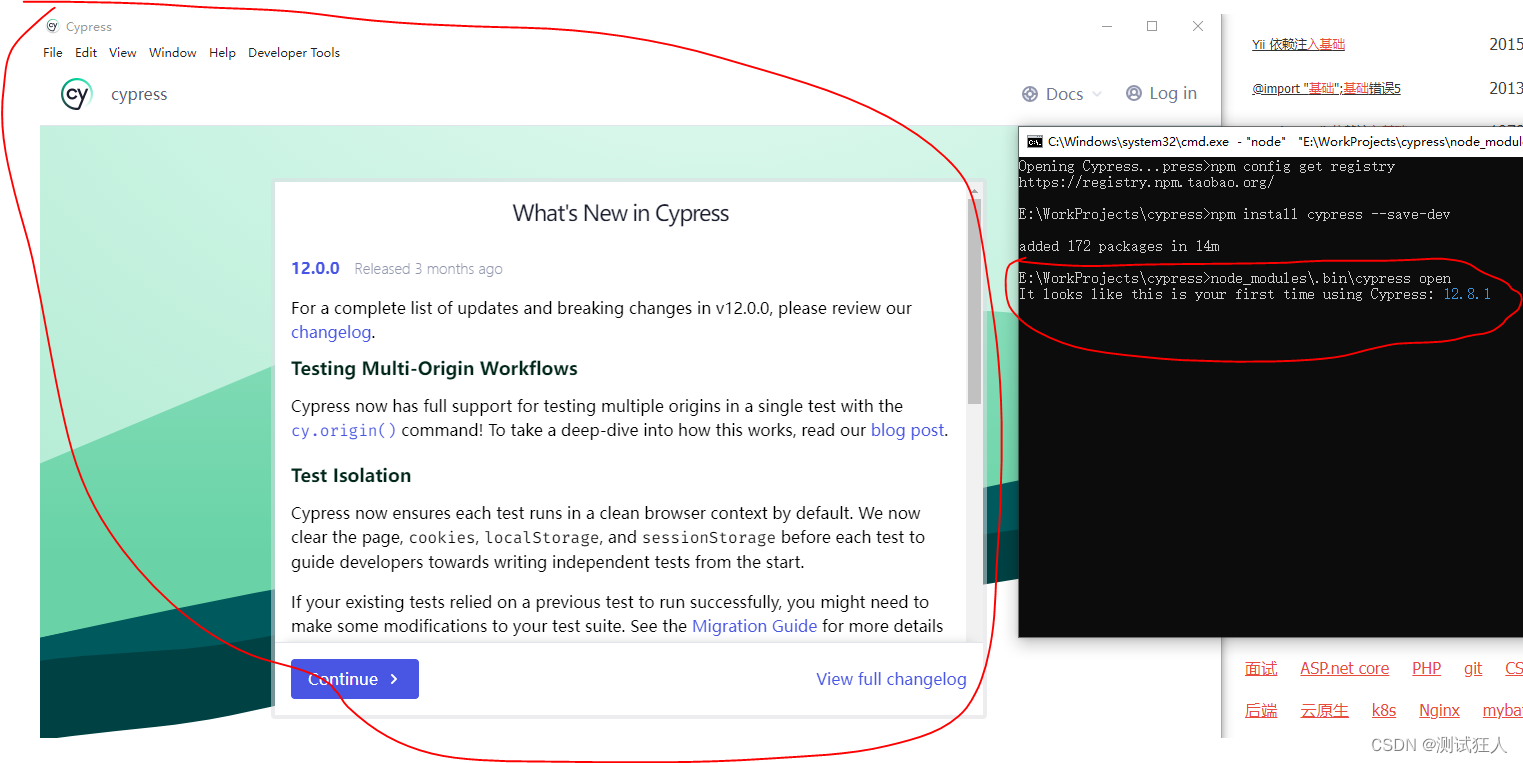Click the k8s tag link
Image resolution: width=1523 pixels, height=763 pixels.
[x=1383, y=710]
